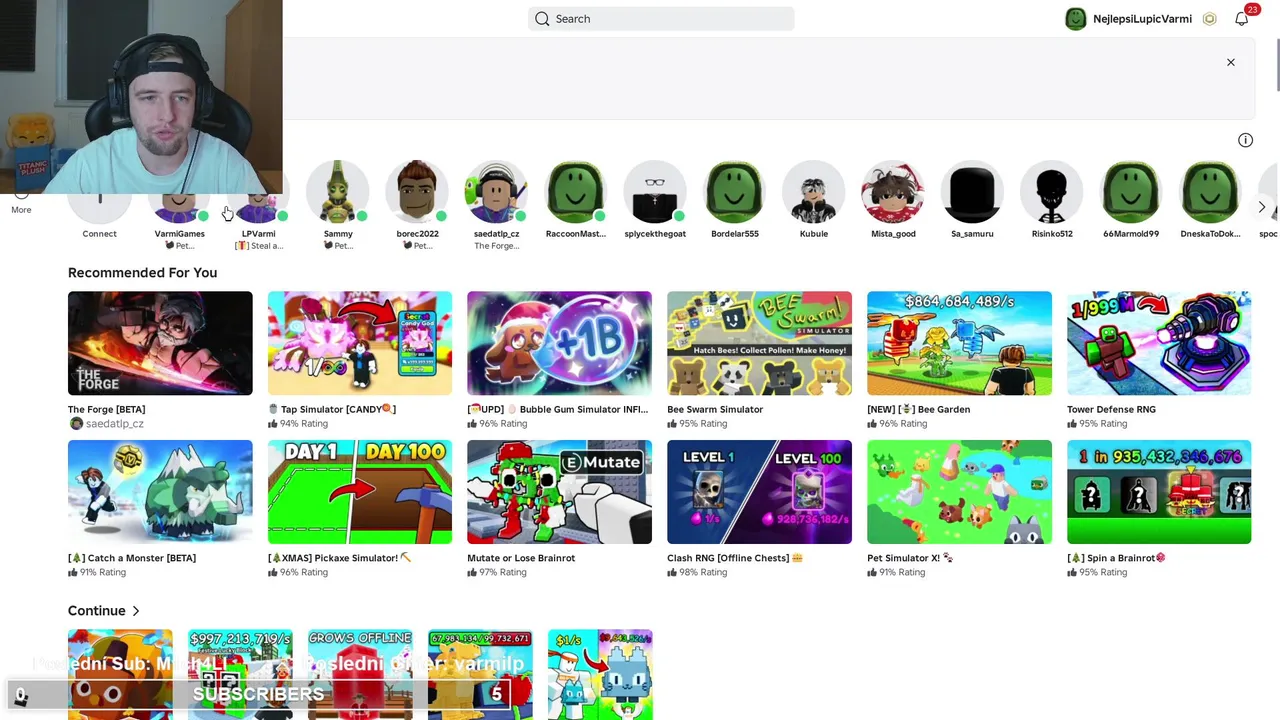Click the NejlepsiLupicVarmi profile avatar
Screen dimensions: 1280x720
[x=1075, y=19]
